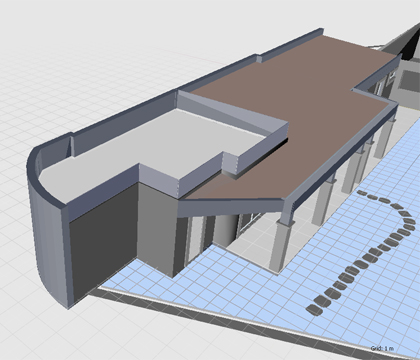This screenshot has width=420, height=360.
Task: Select the dark border strip edging the patio
Action: [233, 318]
